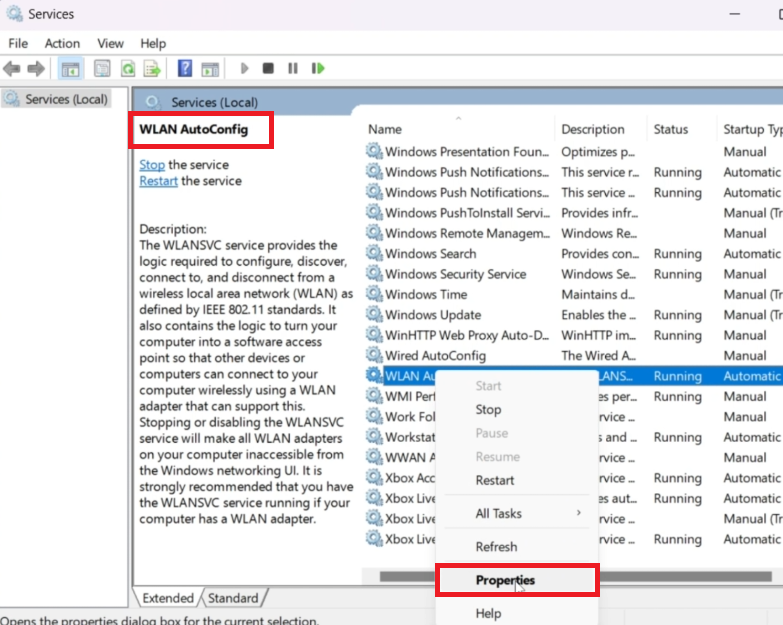Choose Properties from the context menu

[x=505, y=580]
